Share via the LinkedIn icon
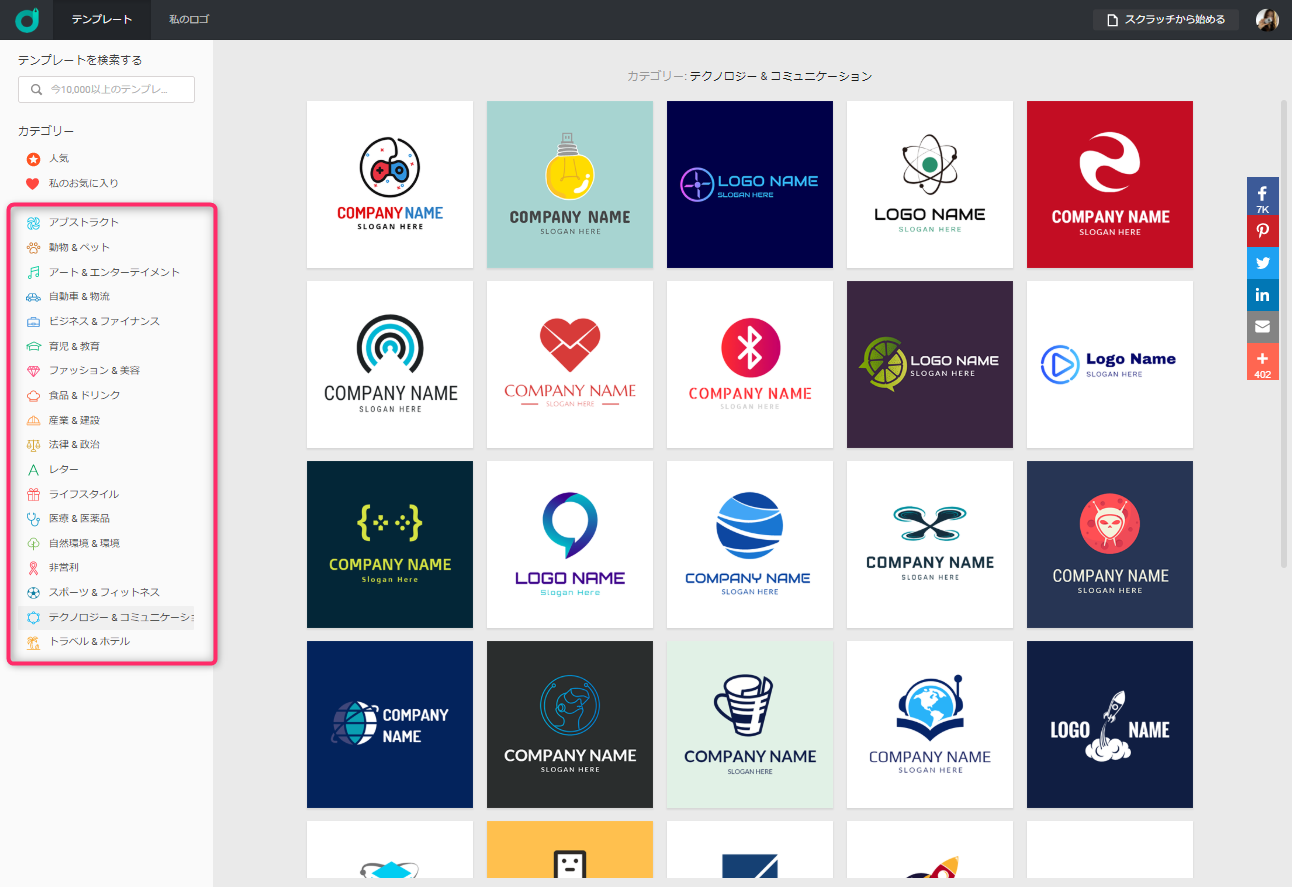Viewport: 1292px width, 887px height. coord(1263,295)
